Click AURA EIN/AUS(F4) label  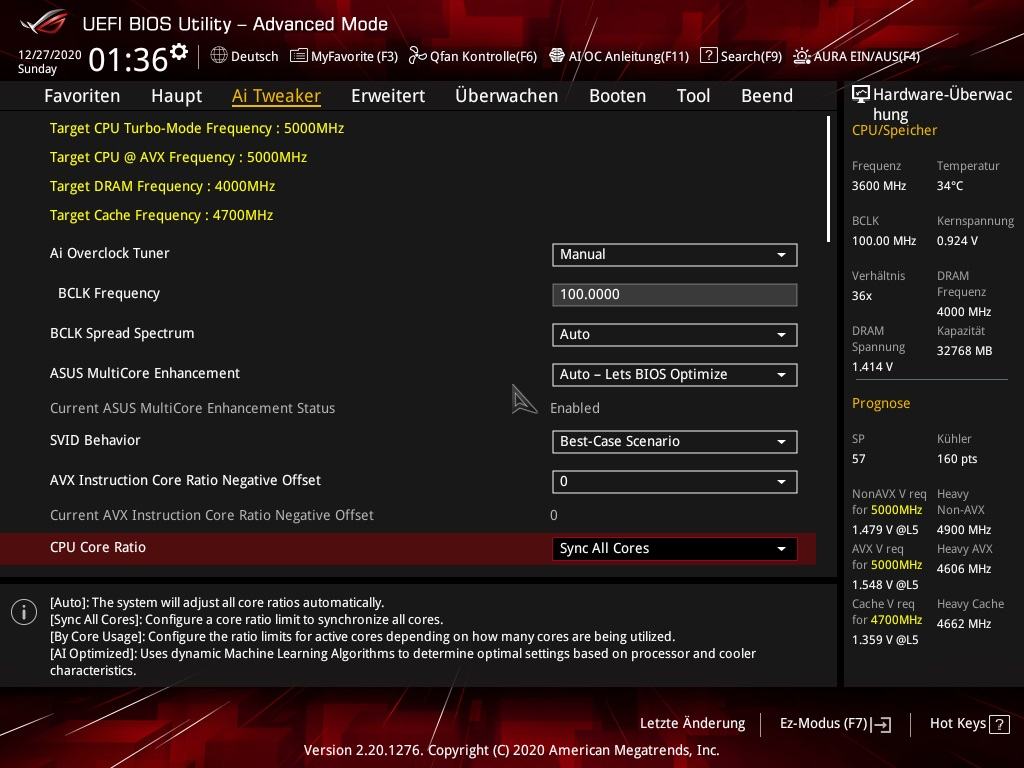tap(867, 56)
